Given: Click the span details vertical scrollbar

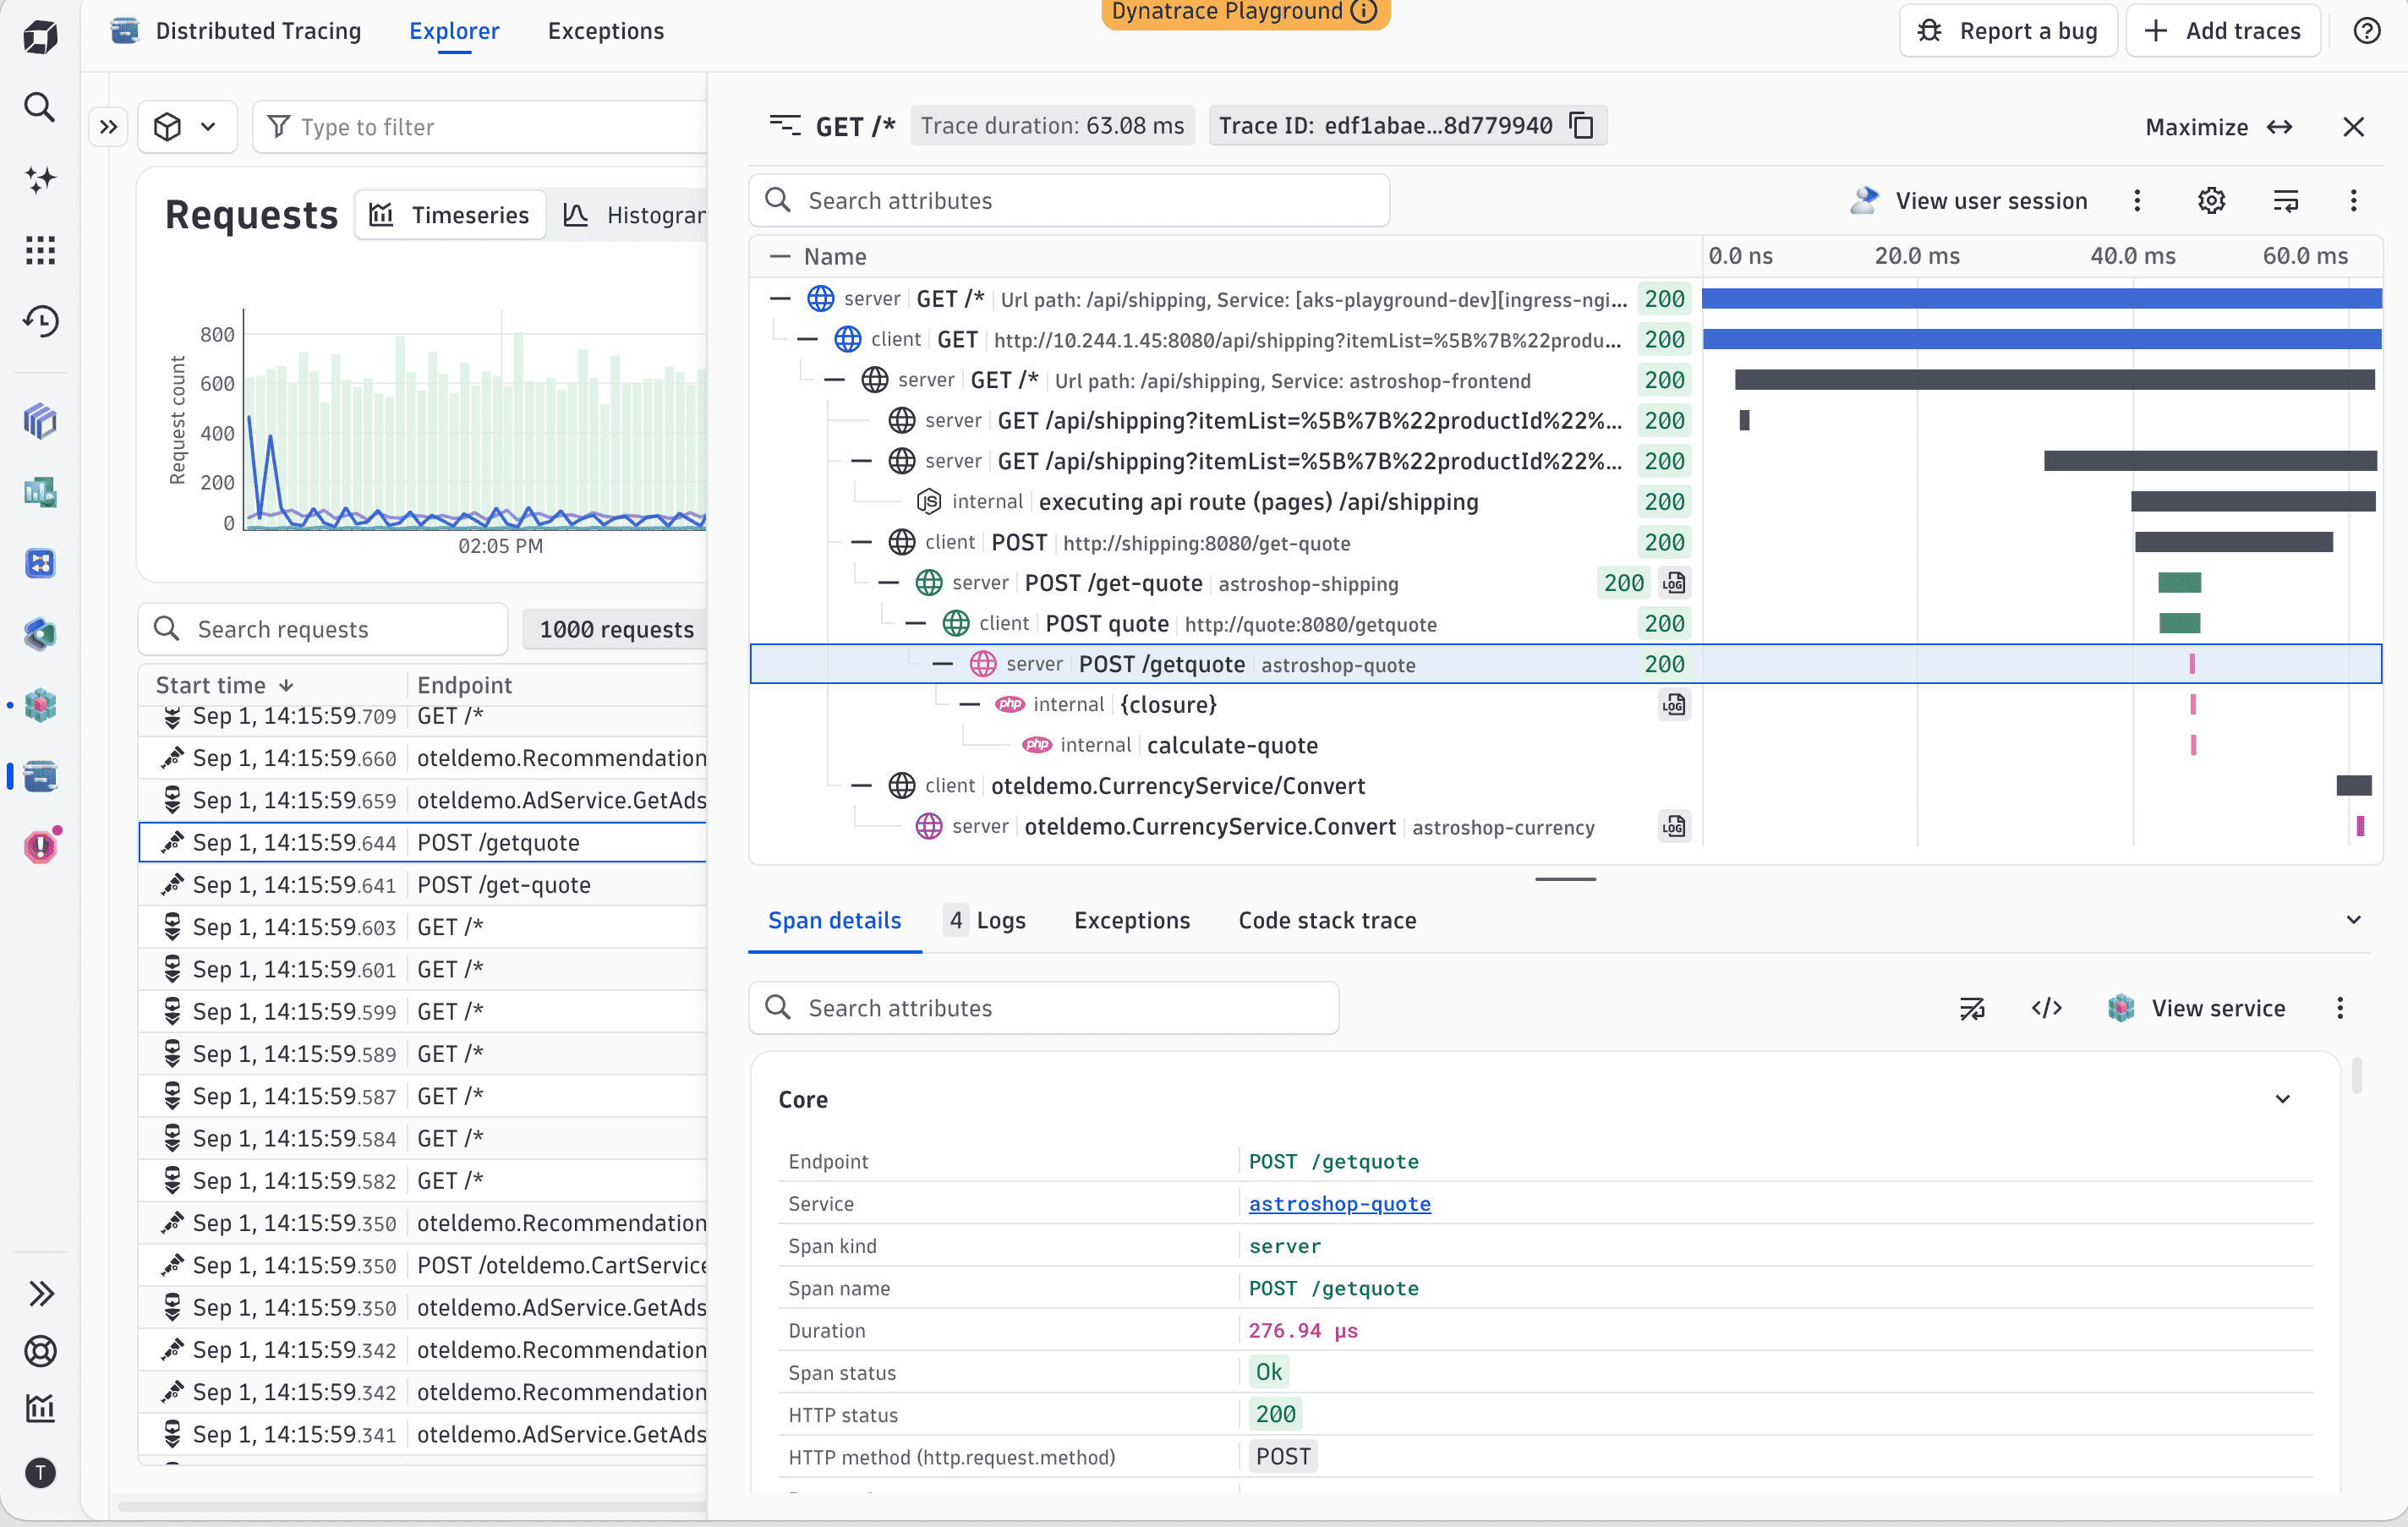Looking at the screenshot, I should pos(2357,1076).
